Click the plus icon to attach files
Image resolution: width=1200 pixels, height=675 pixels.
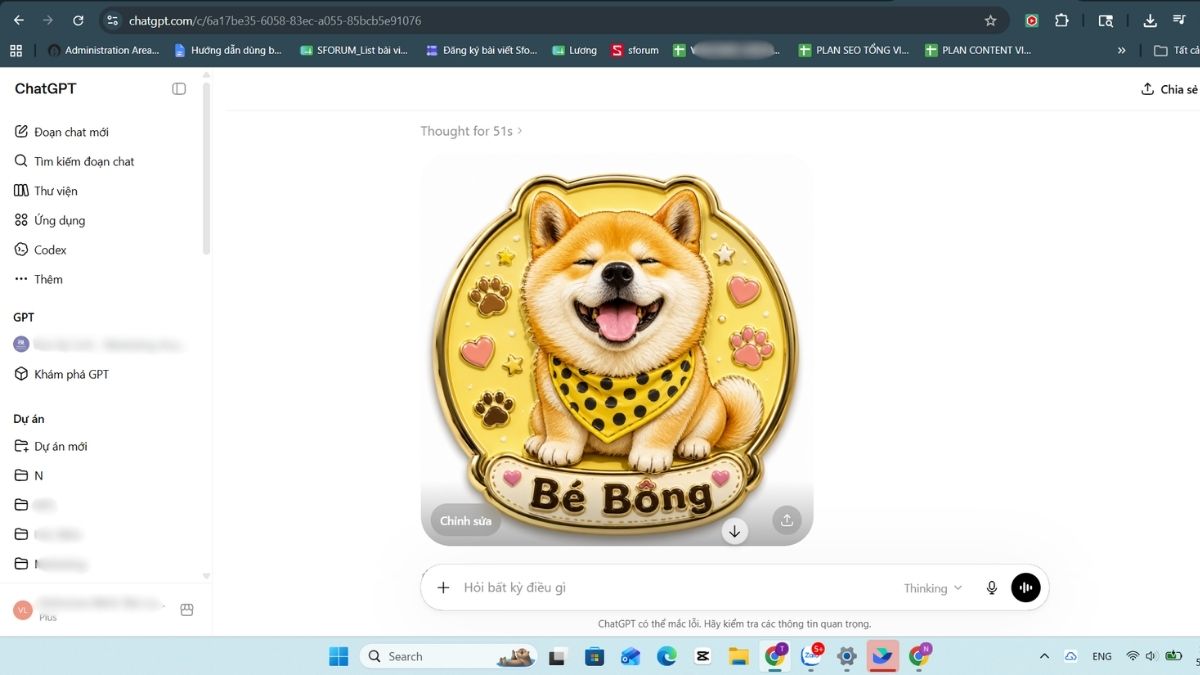click(x=443, y=588)
